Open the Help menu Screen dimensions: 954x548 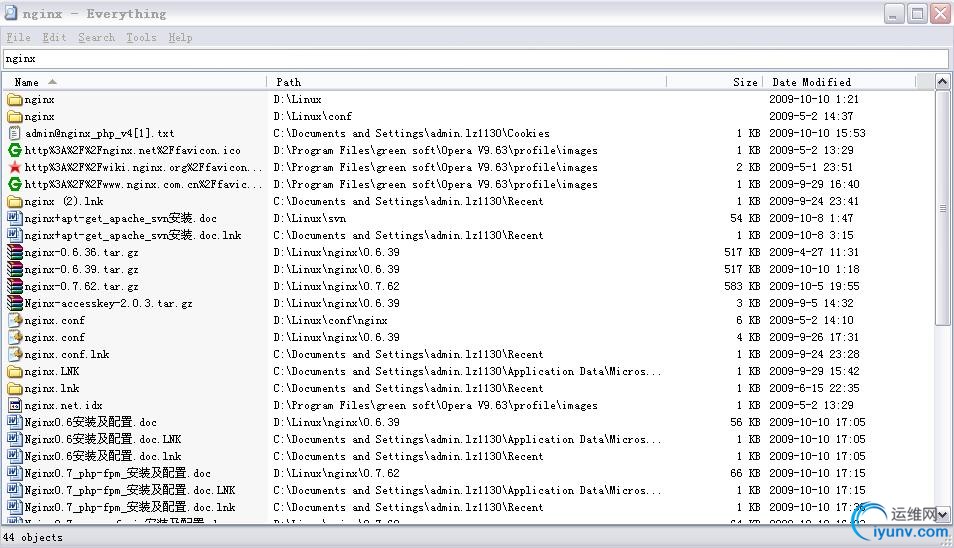[x=180, y=38]
